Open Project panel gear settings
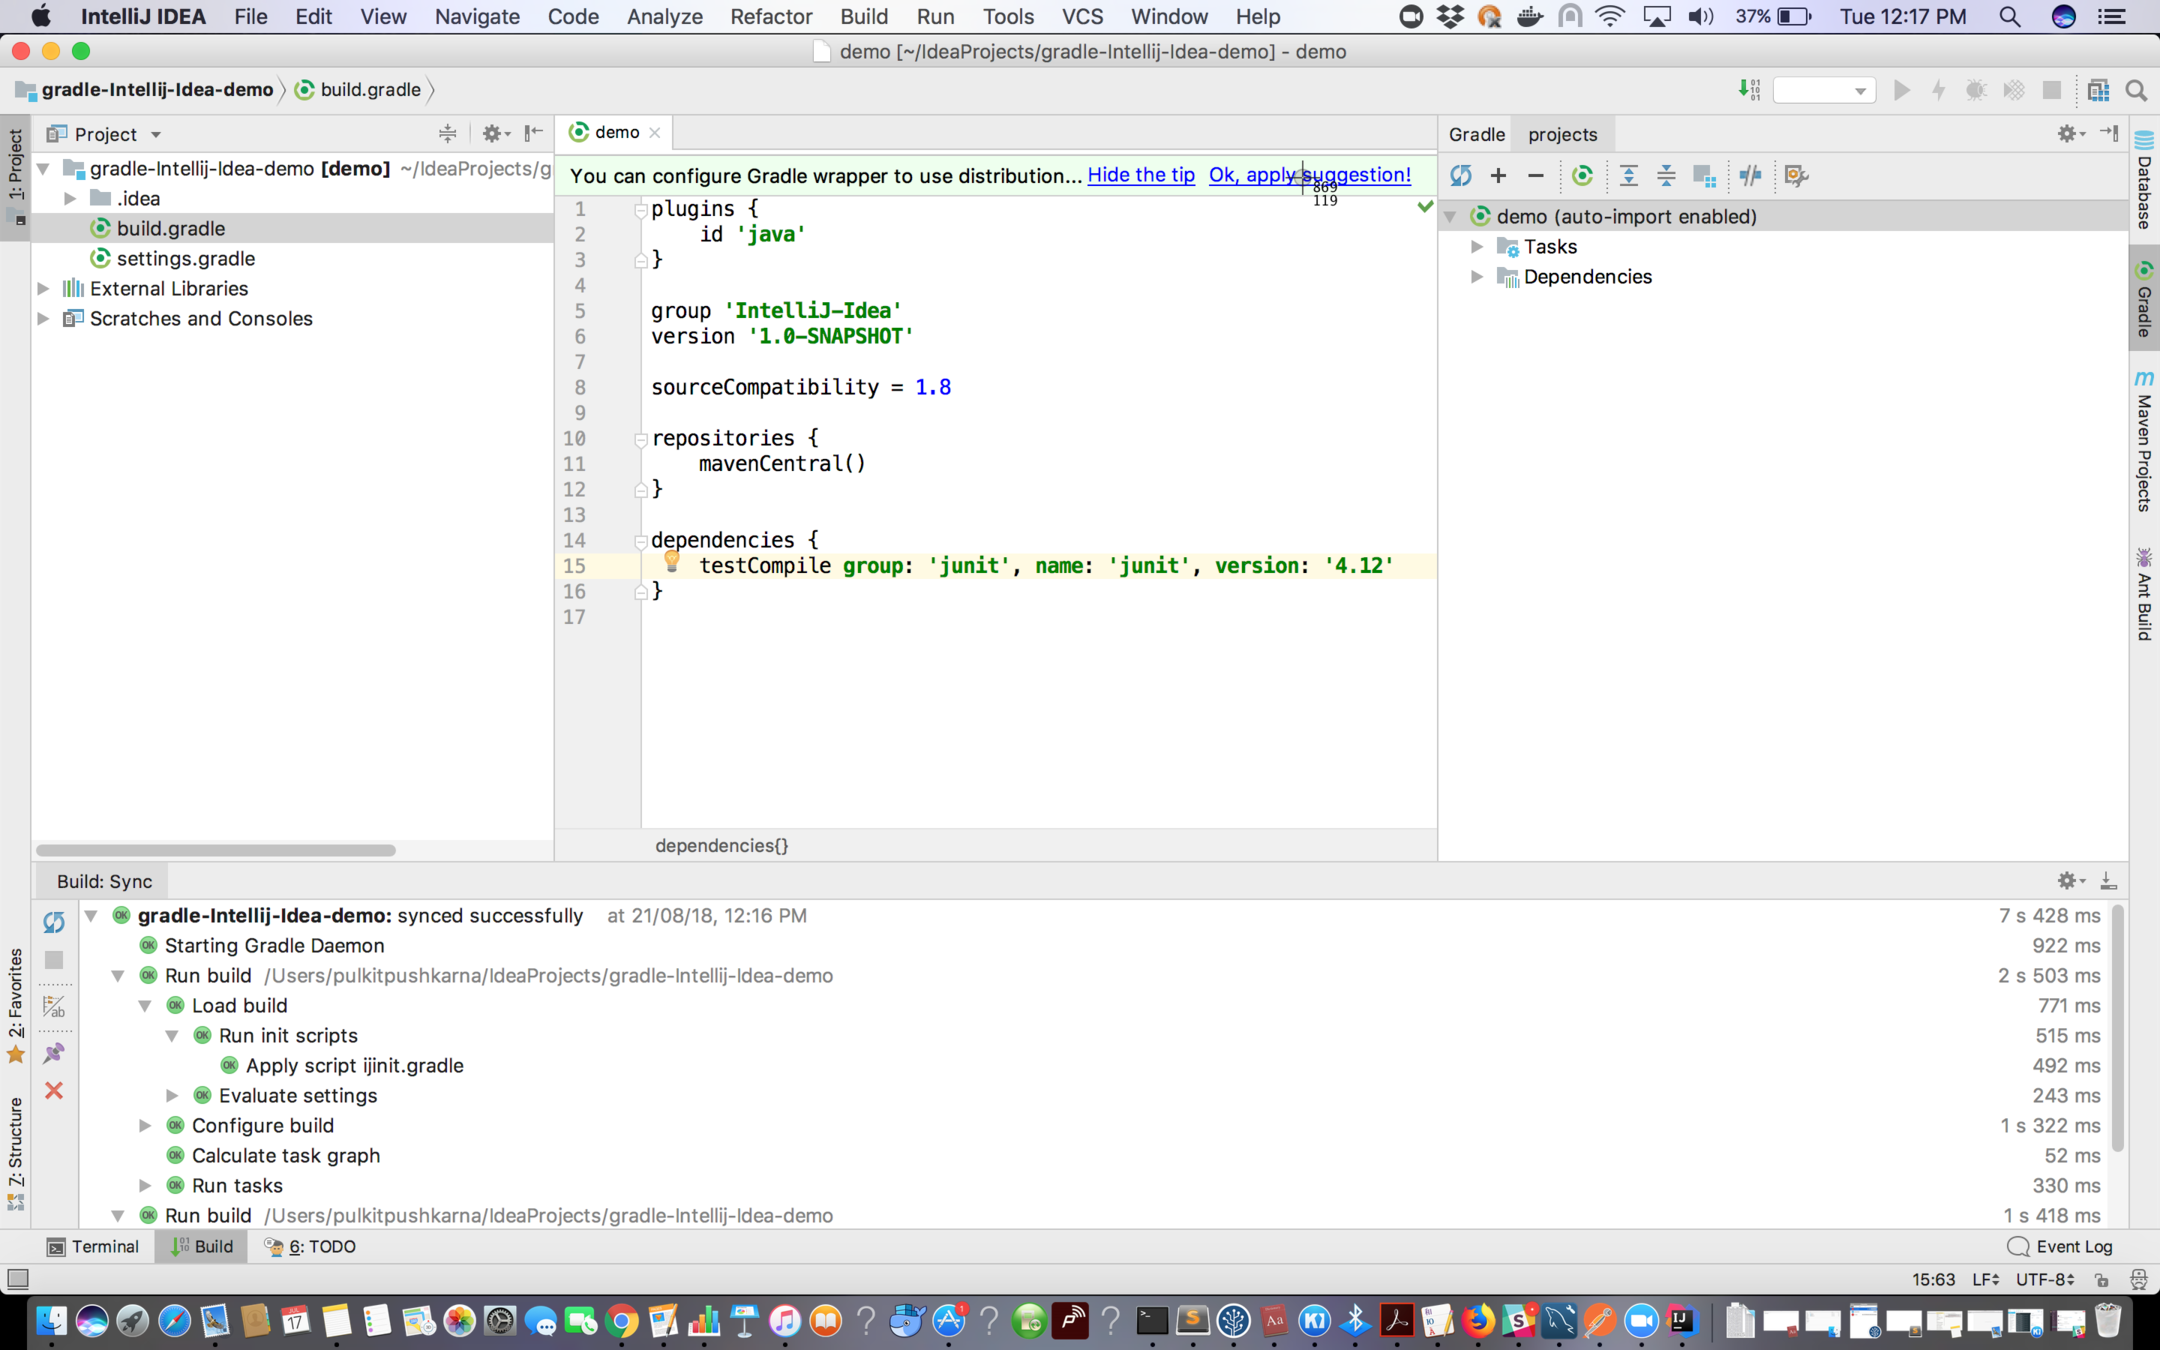Image resolution: width=2160 pixels, height=1350 pixels. tap(495, 133)
